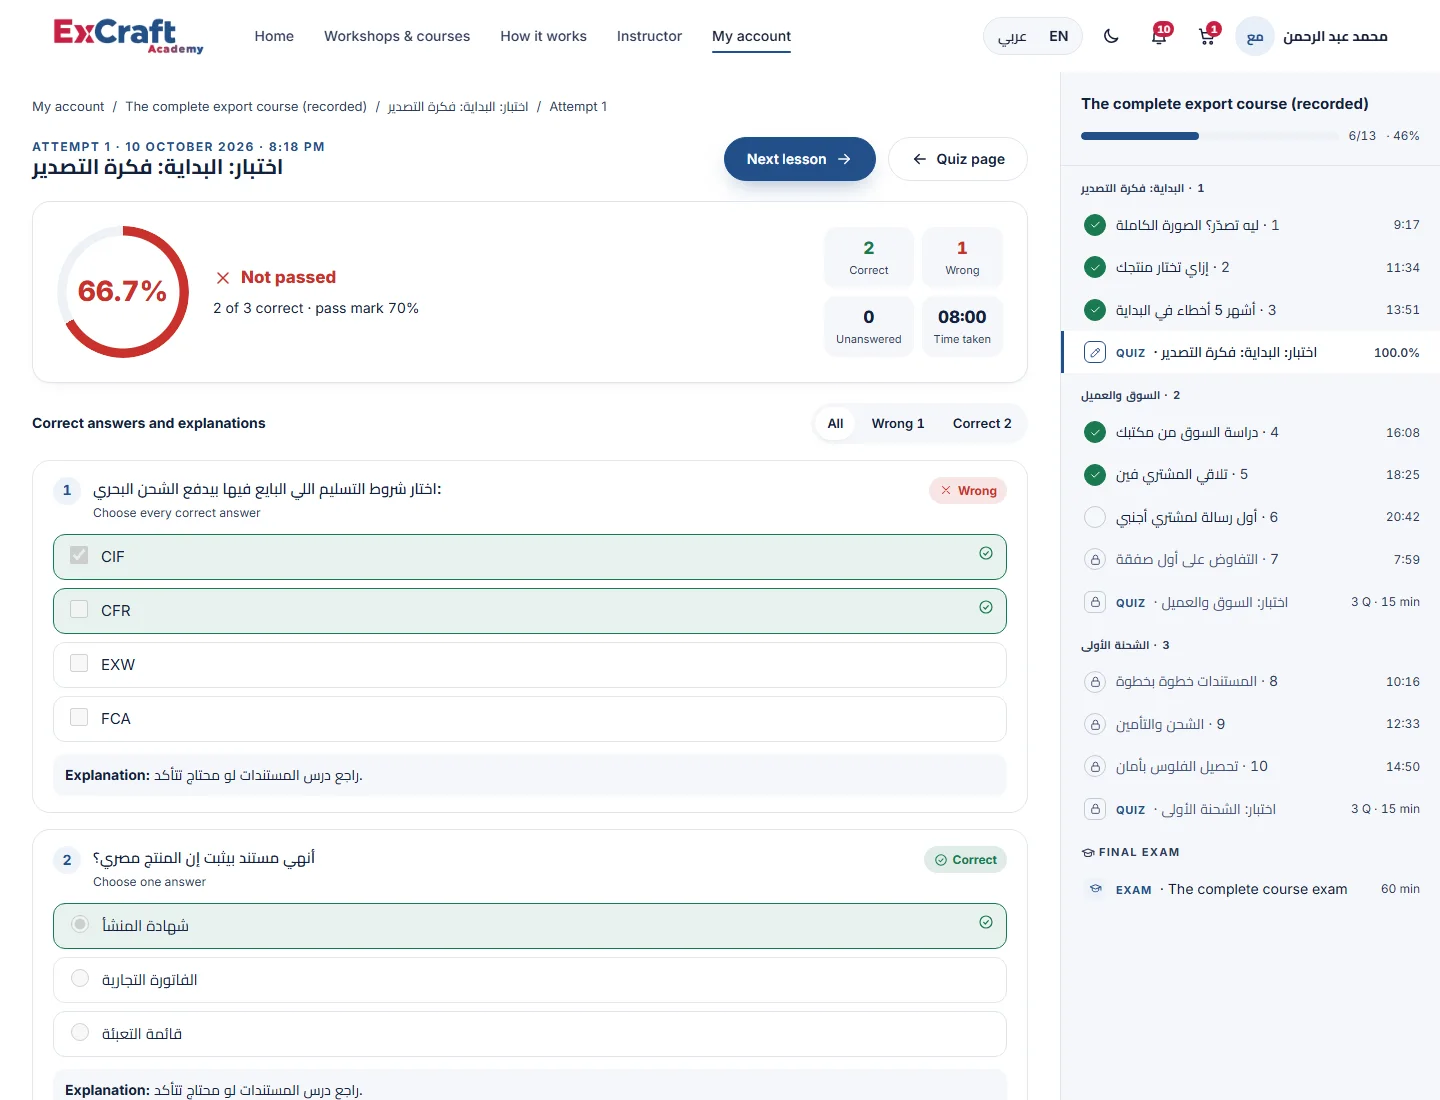Toggle the EXW checkbox
Image resolution: width=1440 pixels, height=1100 pixels.
[x=79, y=663]
